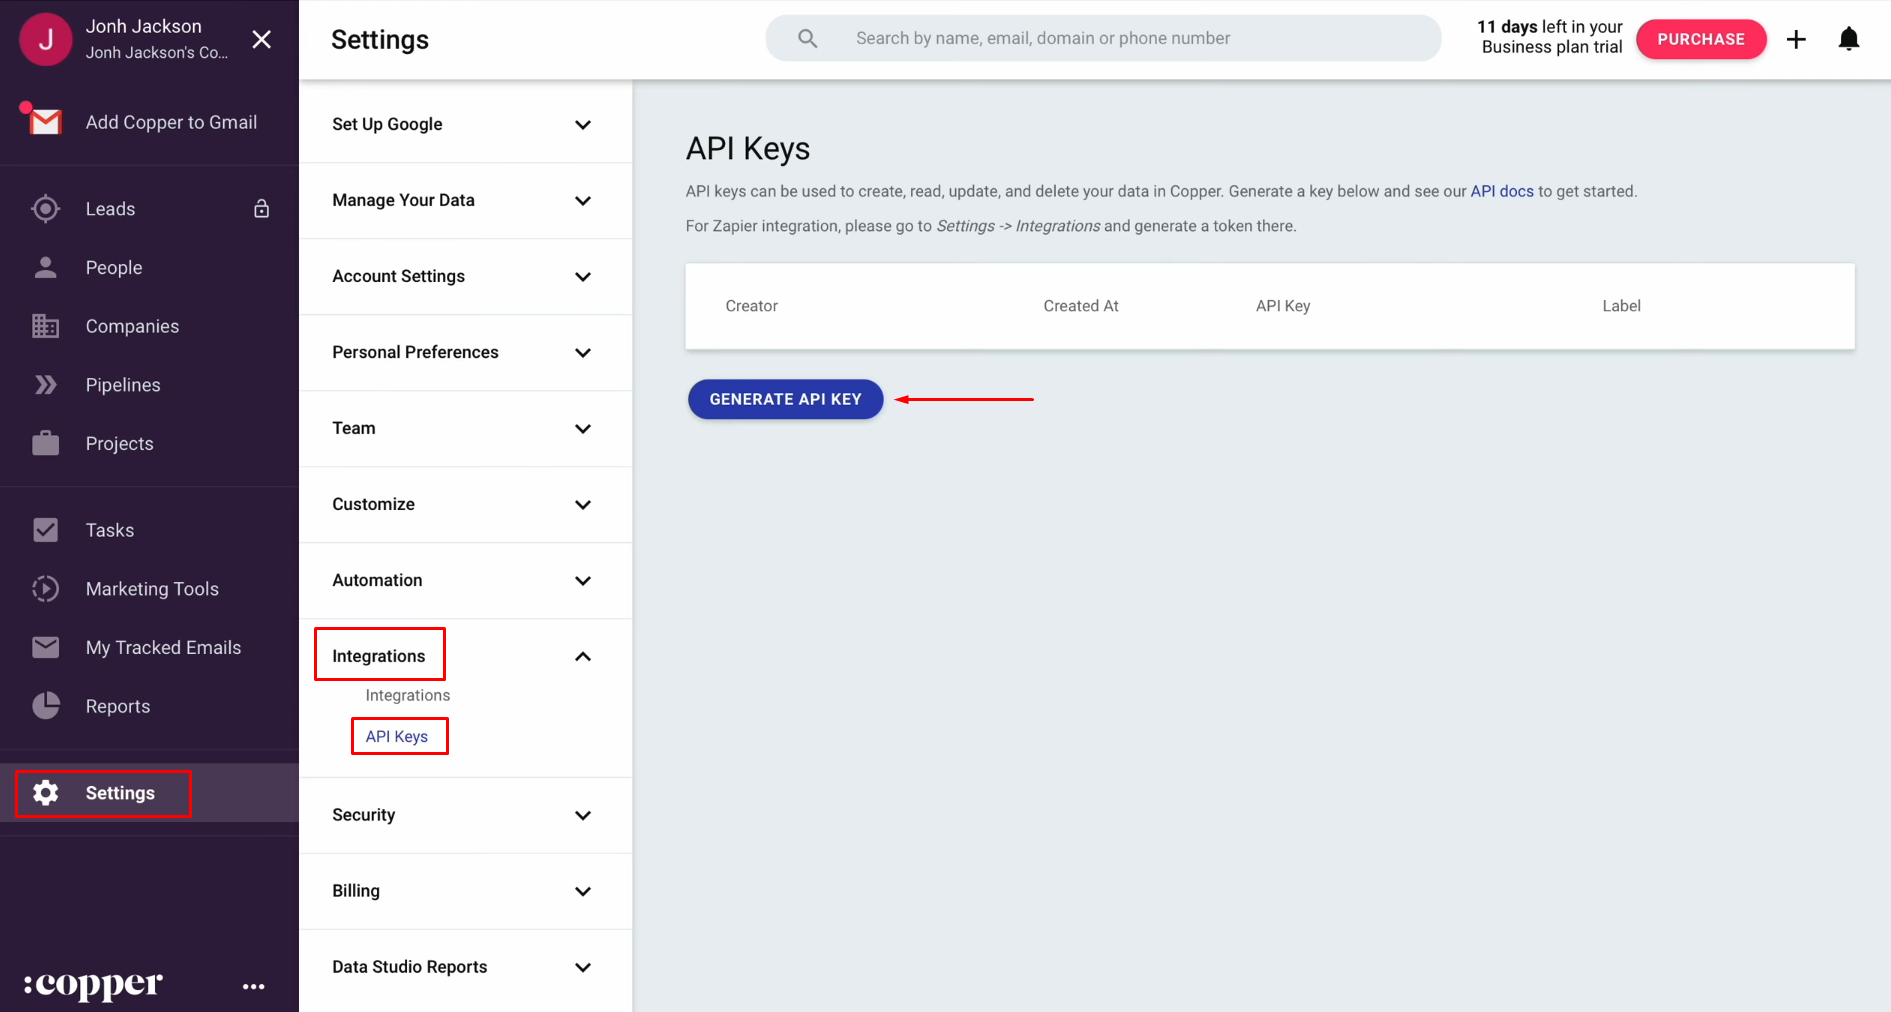Screen dimensions: 1891x1012
Task: Expand the Automation section chevron
Action: coord(583,581)
